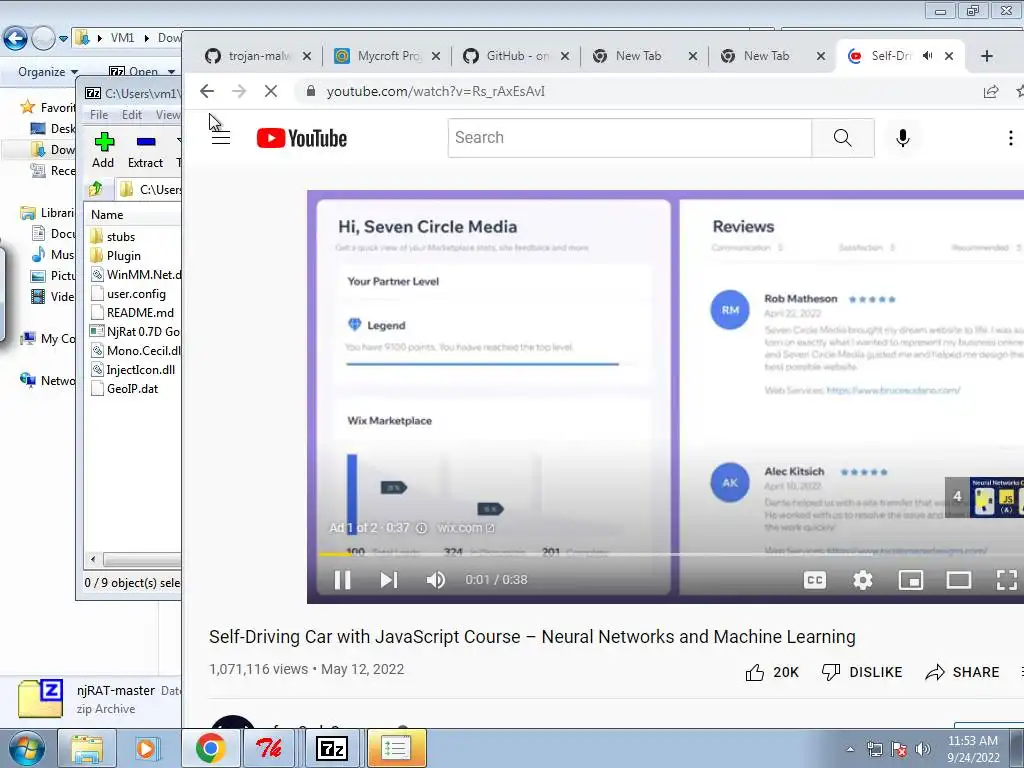This screenshot has height=768, width=1024.
Task: Enter full screen video mode
Action: point(1006,580)
